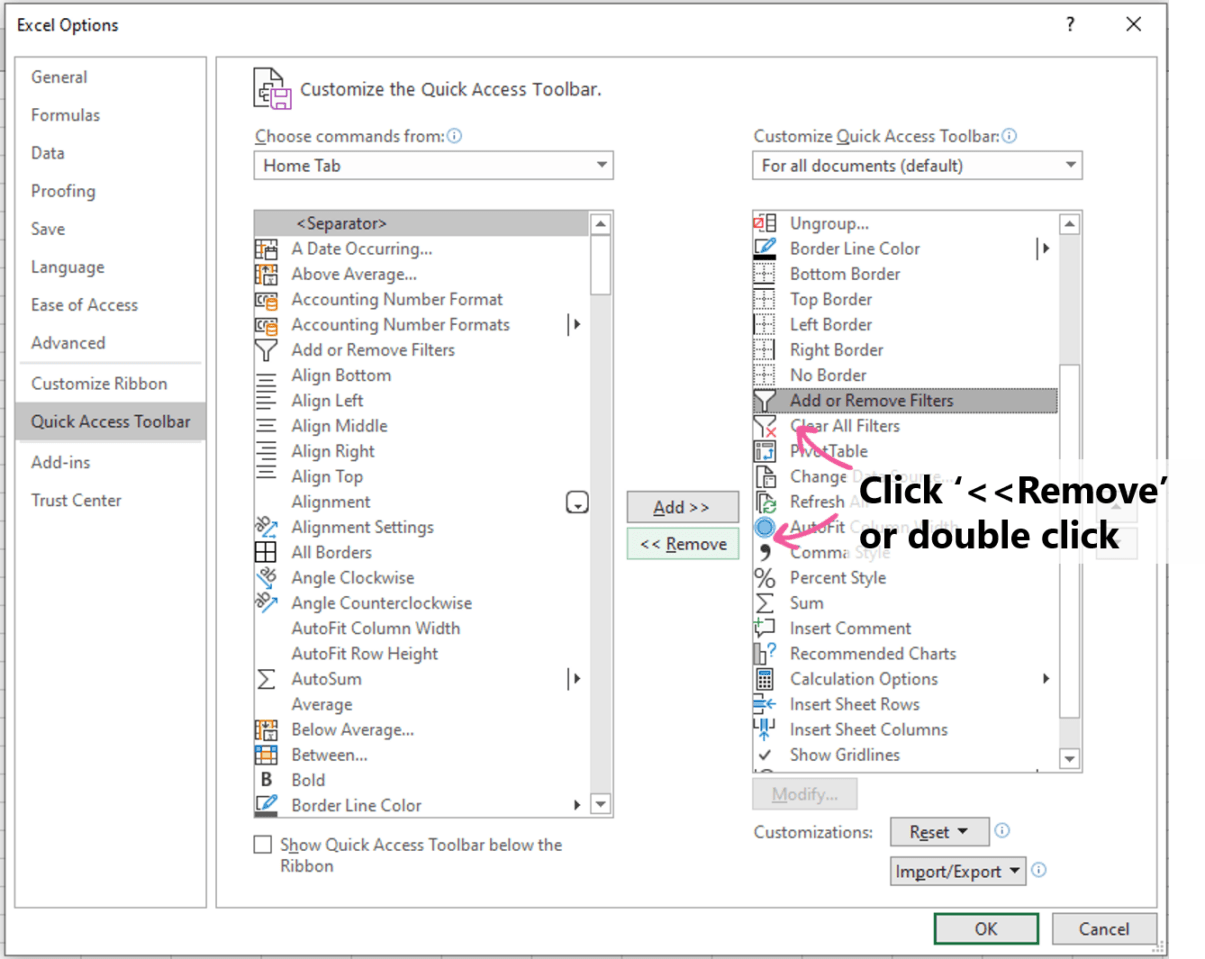Select the AutoSum icon in the commands list
Image resolution: width=1205 pixels, height=959 pixels.
(265, 678)
